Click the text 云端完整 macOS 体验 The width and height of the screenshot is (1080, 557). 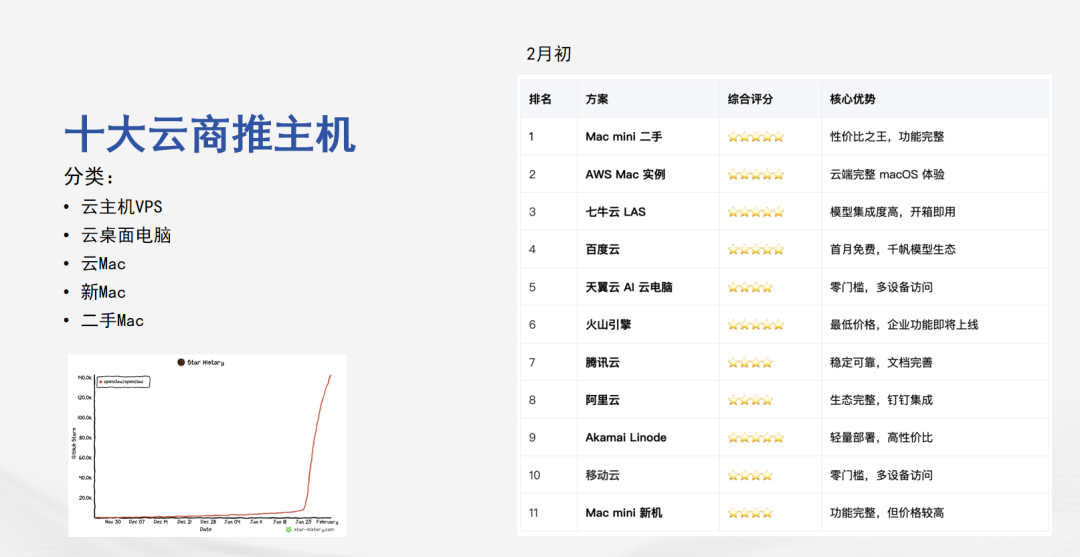point(887,174)
